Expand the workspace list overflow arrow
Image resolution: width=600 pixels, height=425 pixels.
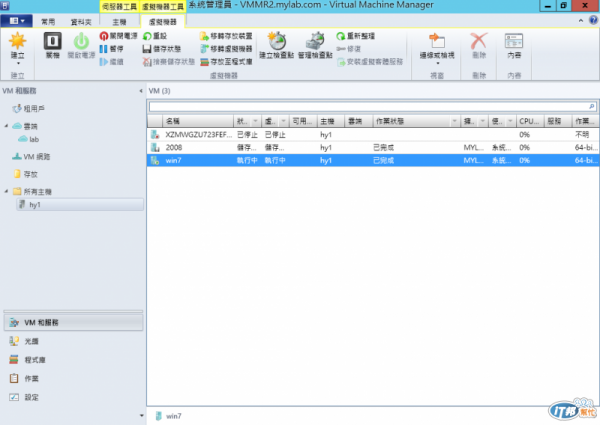pos(142,415)
